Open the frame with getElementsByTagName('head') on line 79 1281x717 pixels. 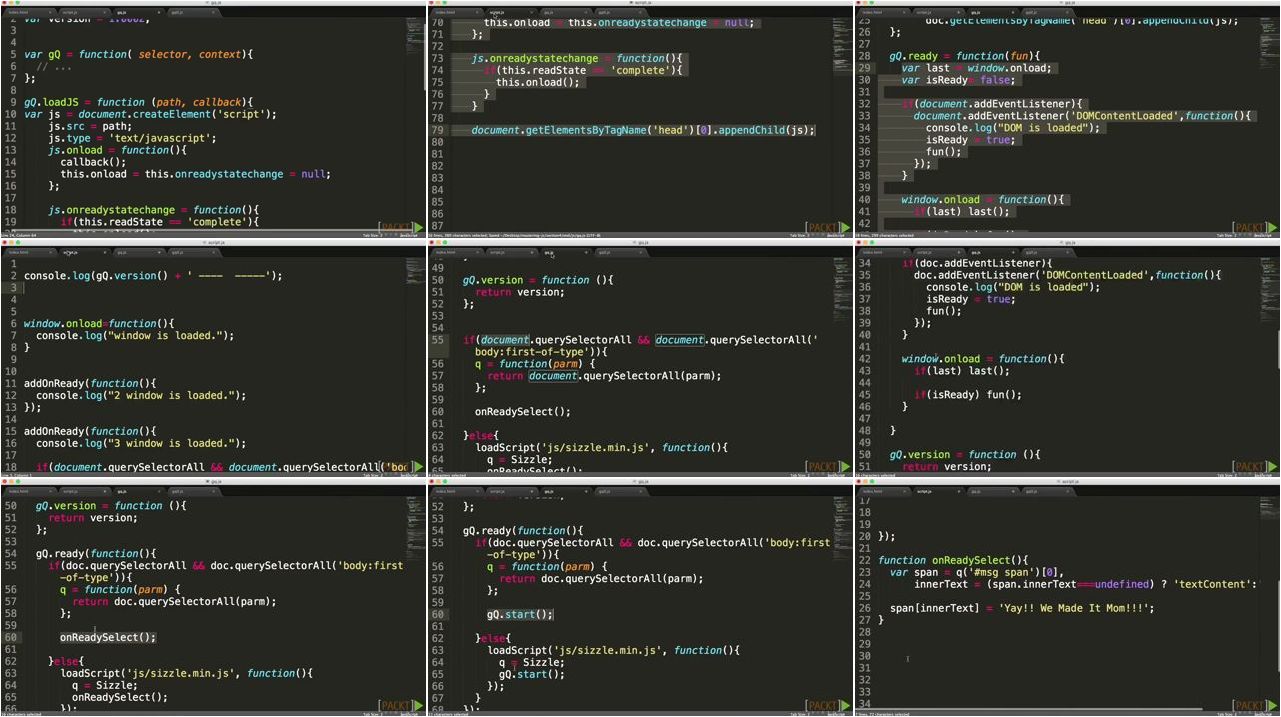coord(640,119)
